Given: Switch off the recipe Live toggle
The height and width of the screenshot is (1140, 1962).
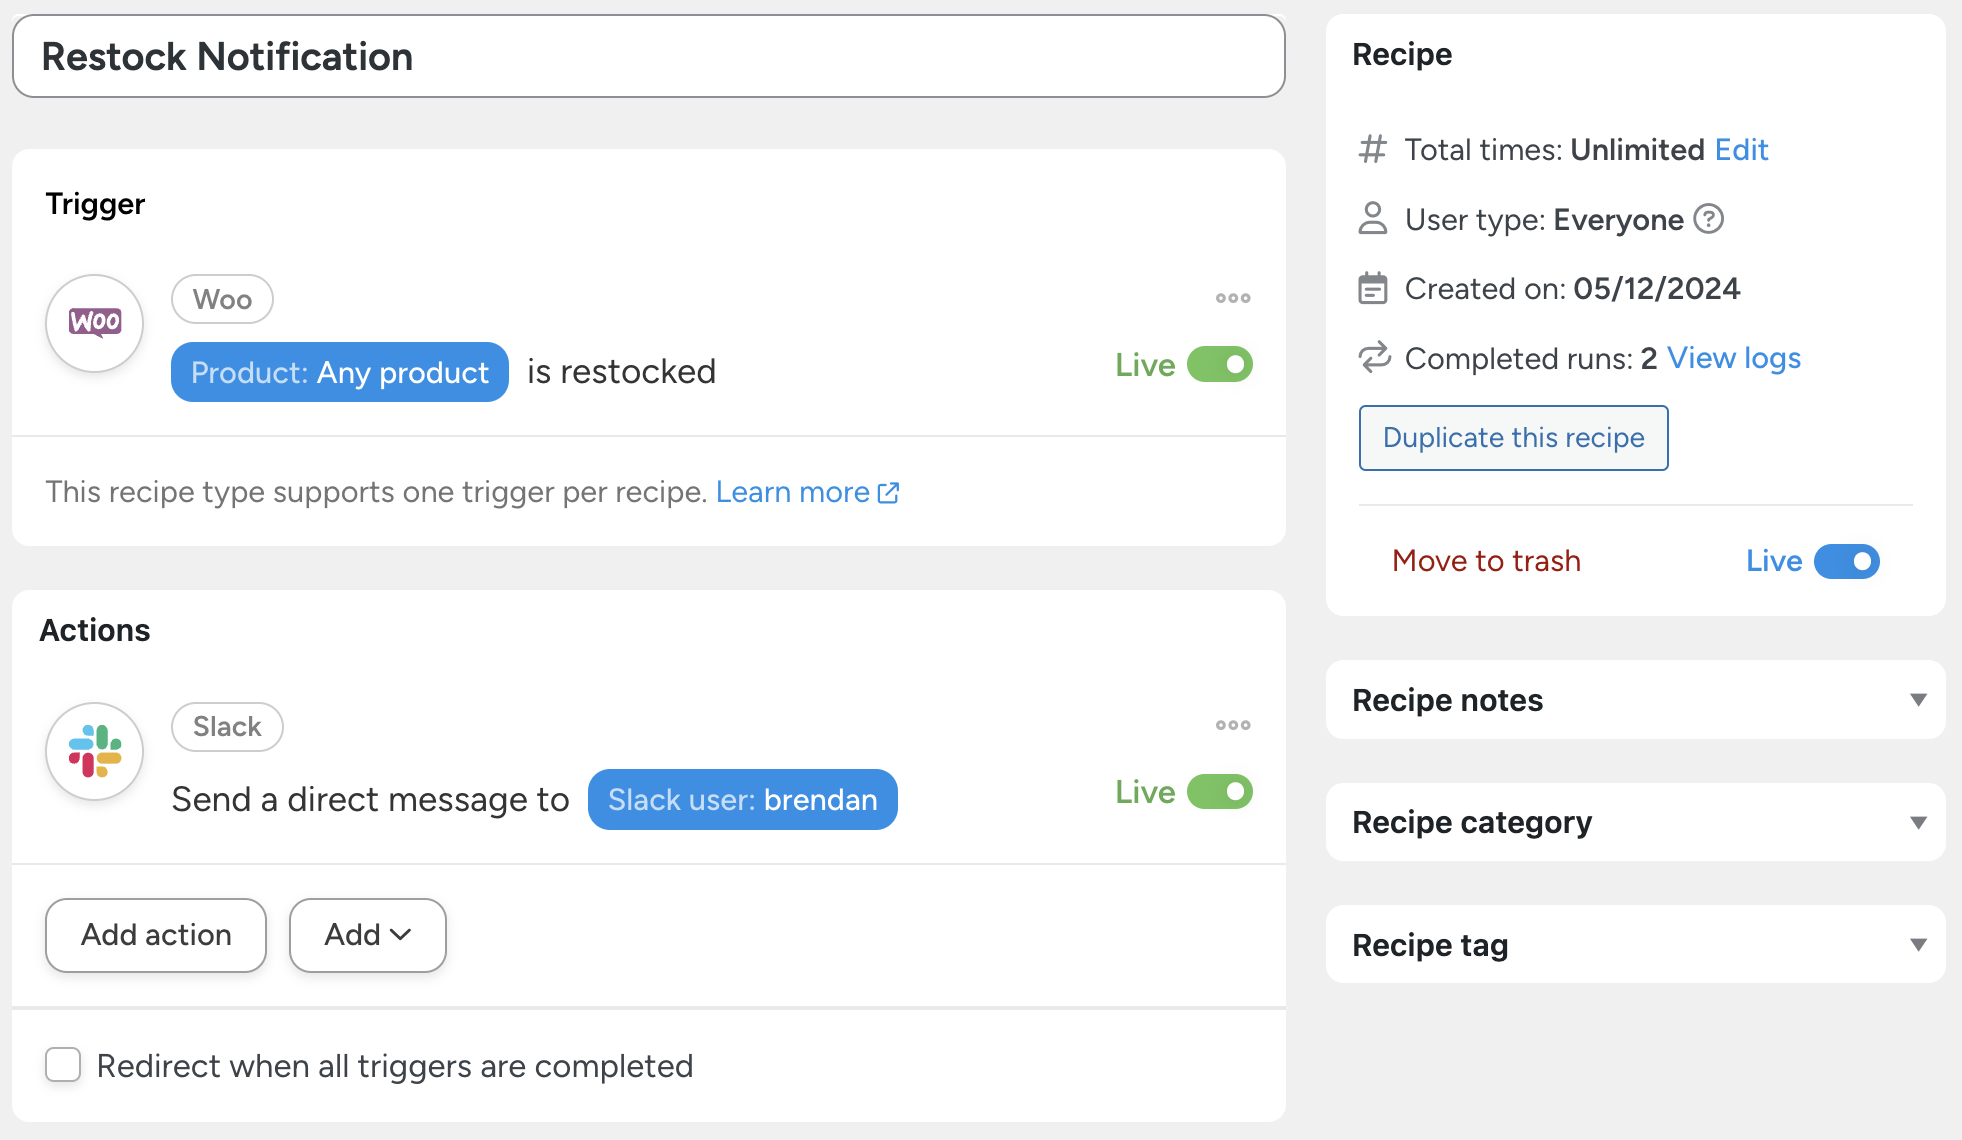Looking at the screenshot, I should click(x=1847, y=561).
